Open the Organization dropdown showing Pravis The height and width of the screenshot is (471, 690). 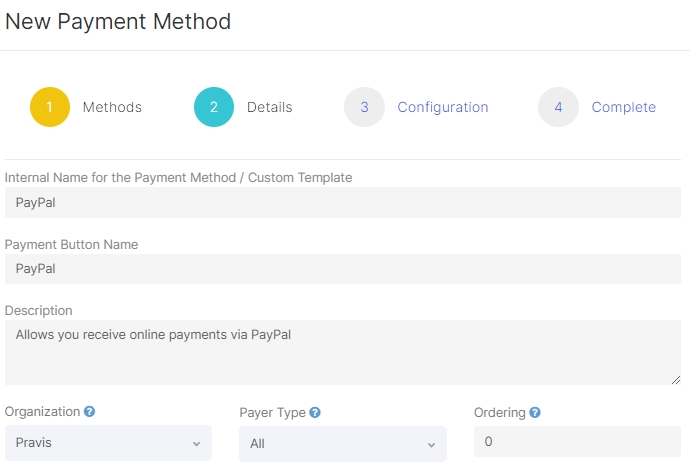(108, 443)
